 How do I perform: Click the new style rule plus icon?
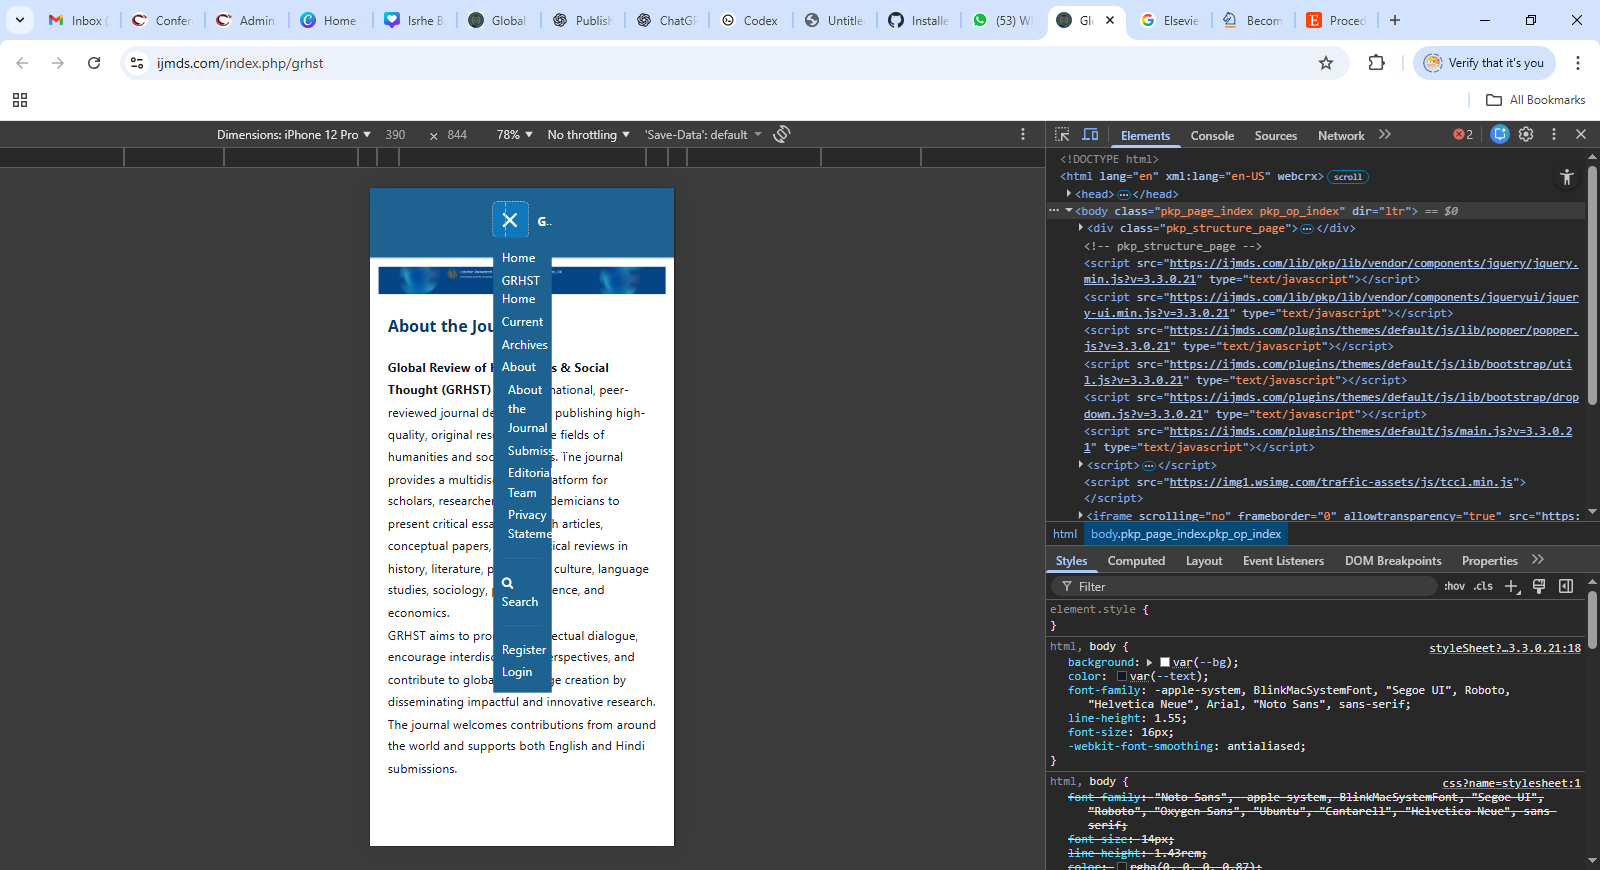tap(1512, 587)
